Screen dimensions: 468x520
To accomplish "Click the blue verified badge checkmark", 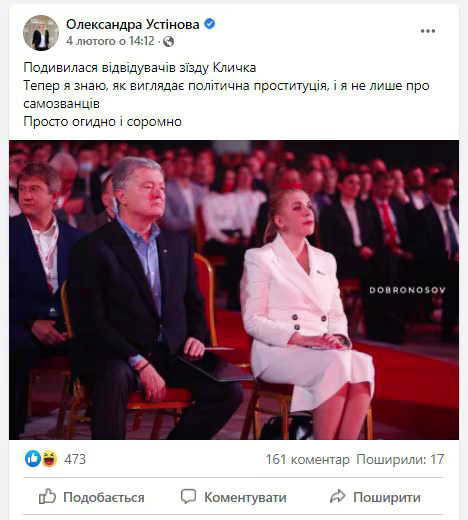I will pyautogui.click(x=210, y=24).
